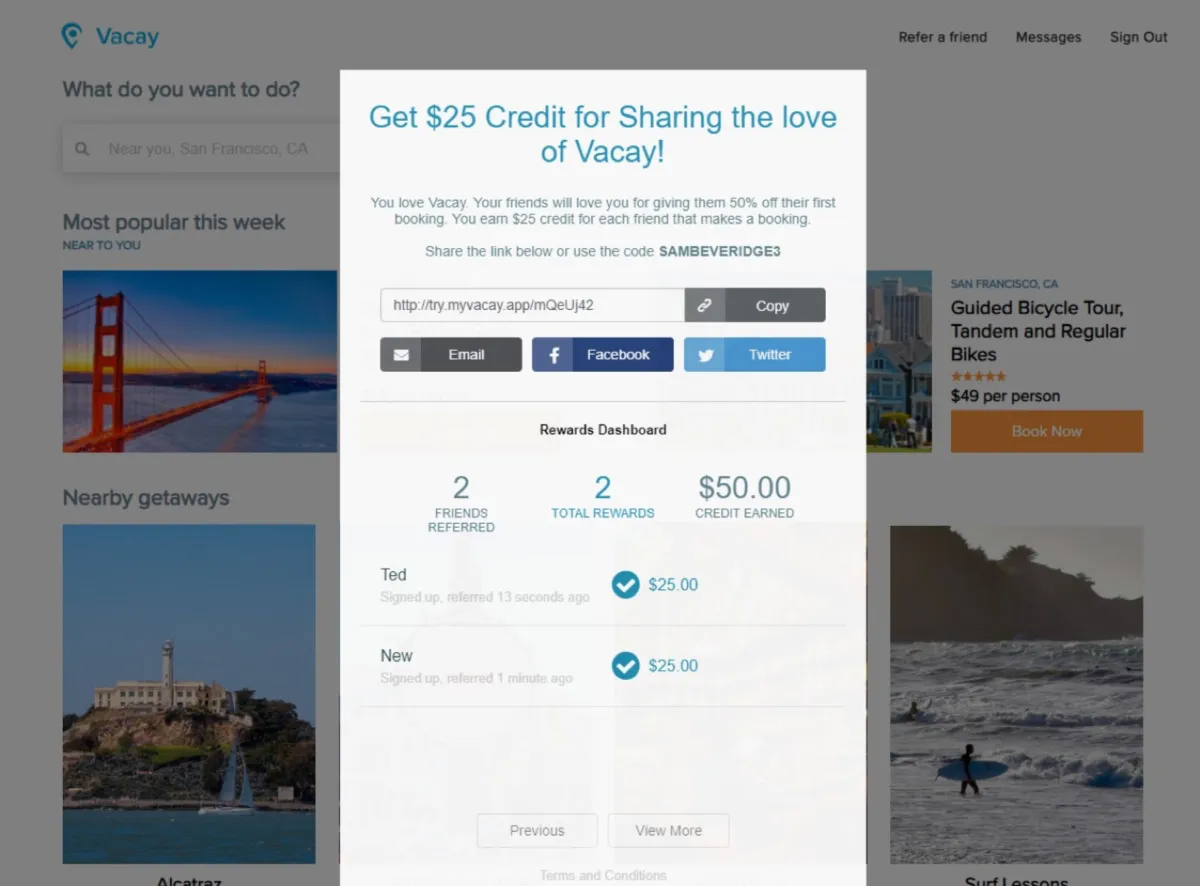
Task: Open the Golden Gate Bridge thumbnail
Action: [x=200, y=361]
